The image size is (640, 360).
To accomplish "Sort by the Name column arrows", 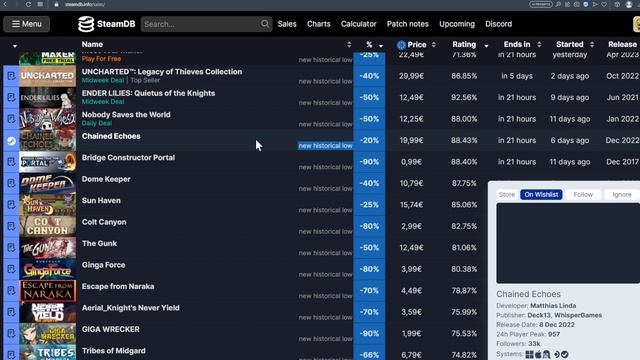I will click(x=349, y=44).
